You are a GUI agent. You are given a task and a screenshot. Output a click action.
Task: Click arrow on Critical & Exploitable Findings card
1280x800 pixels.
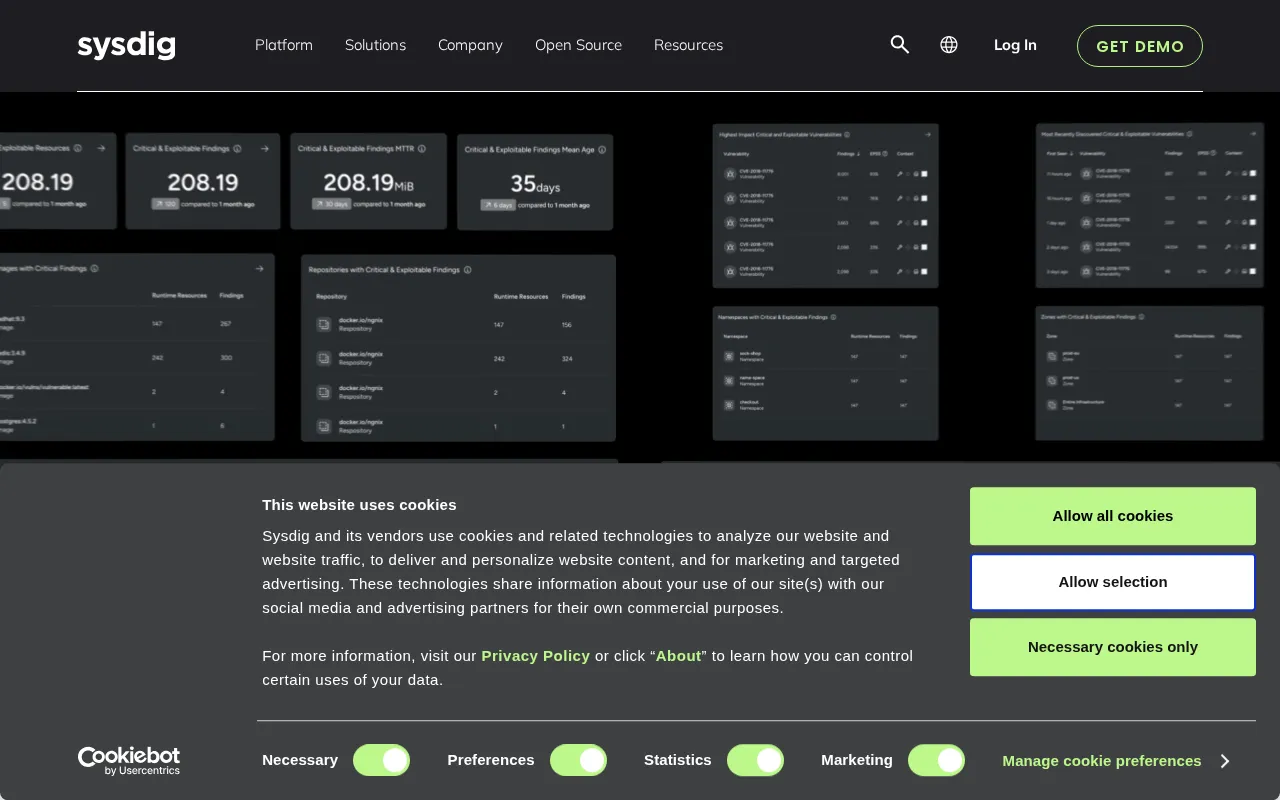click(264, 149)
